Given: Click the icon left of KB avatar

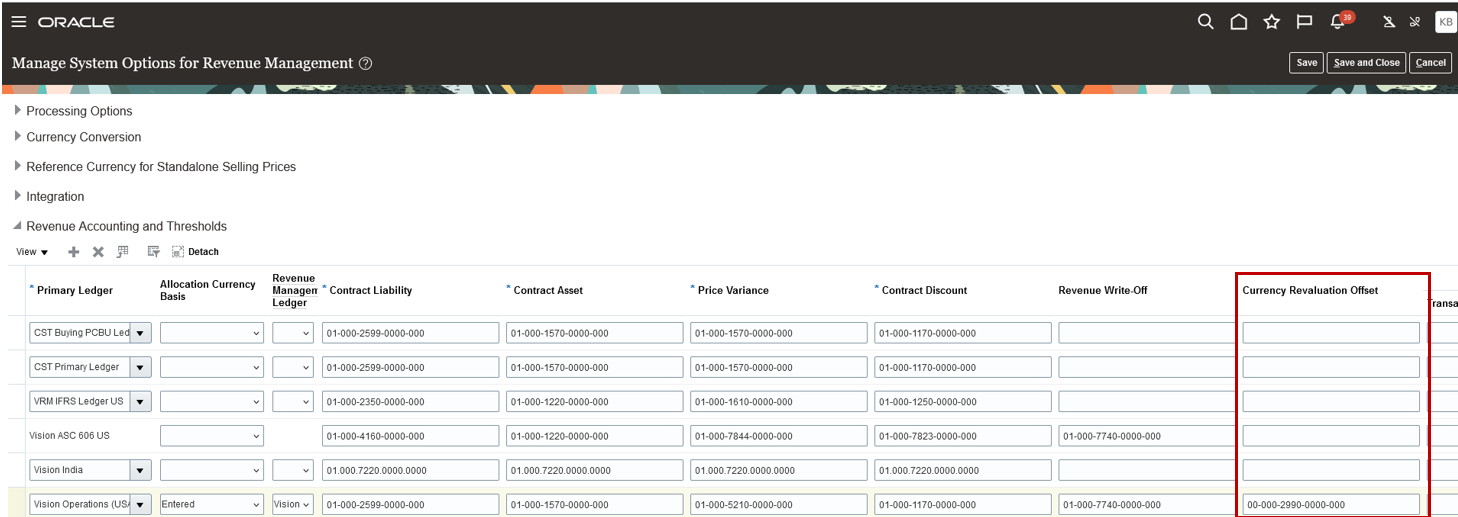Looking at the screenshot, I should [x=1414, y=22].
